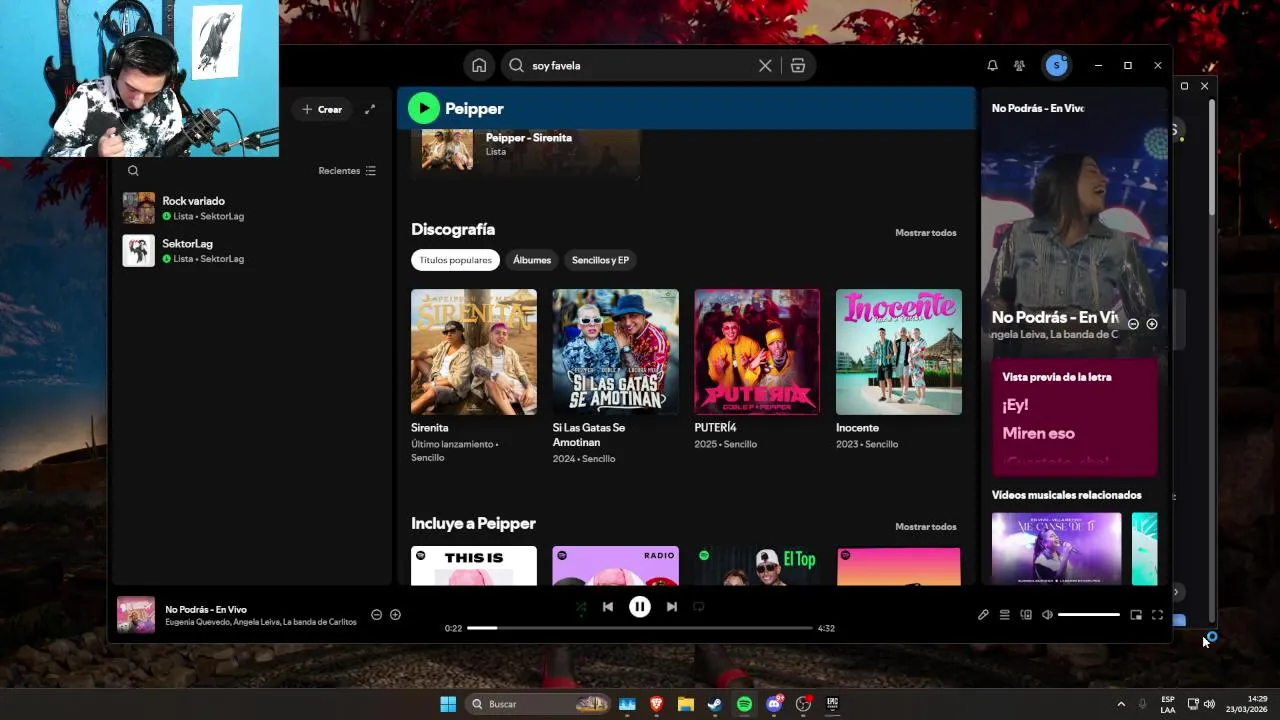Screen dimensions: 1280x720
Task: Click the song progress bar
Action: click(640, 628)
